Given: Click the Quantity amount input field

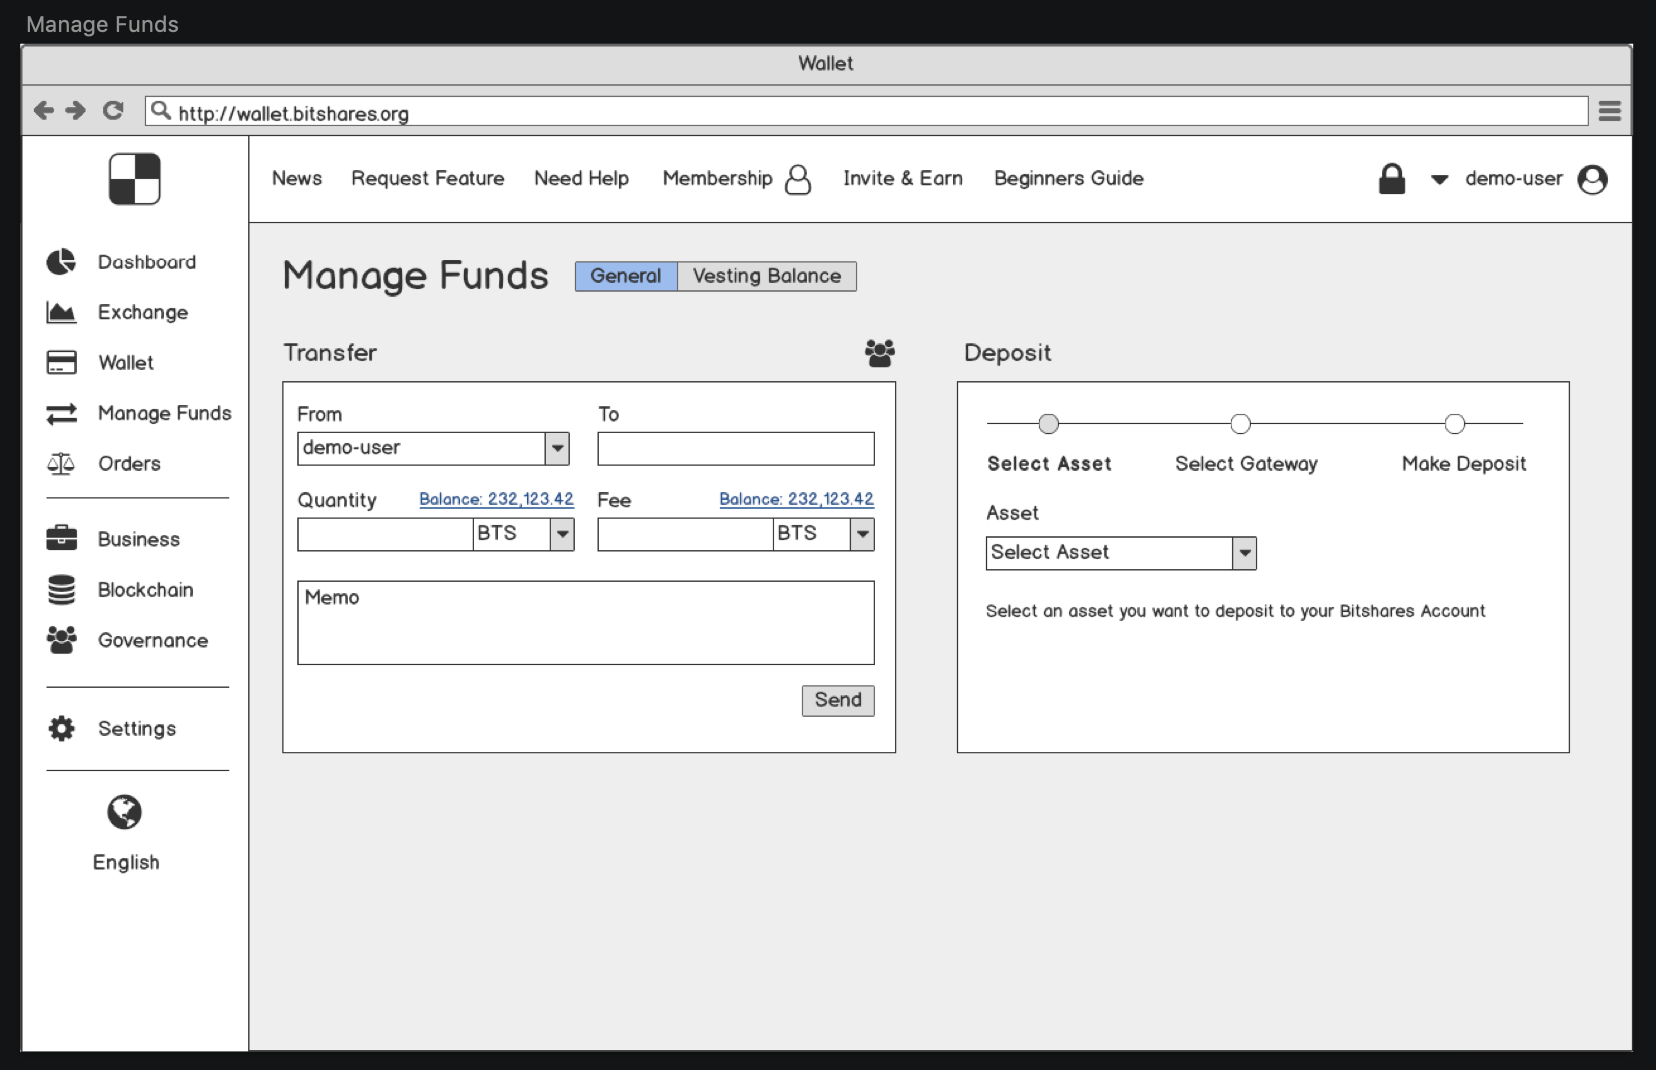Looking at the screenshot, I should [x=385, y=535].
